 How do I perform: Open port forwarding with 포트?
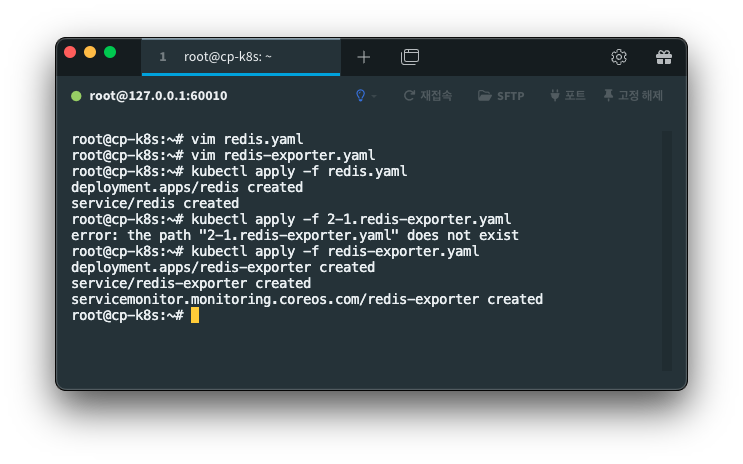(568, 96)
